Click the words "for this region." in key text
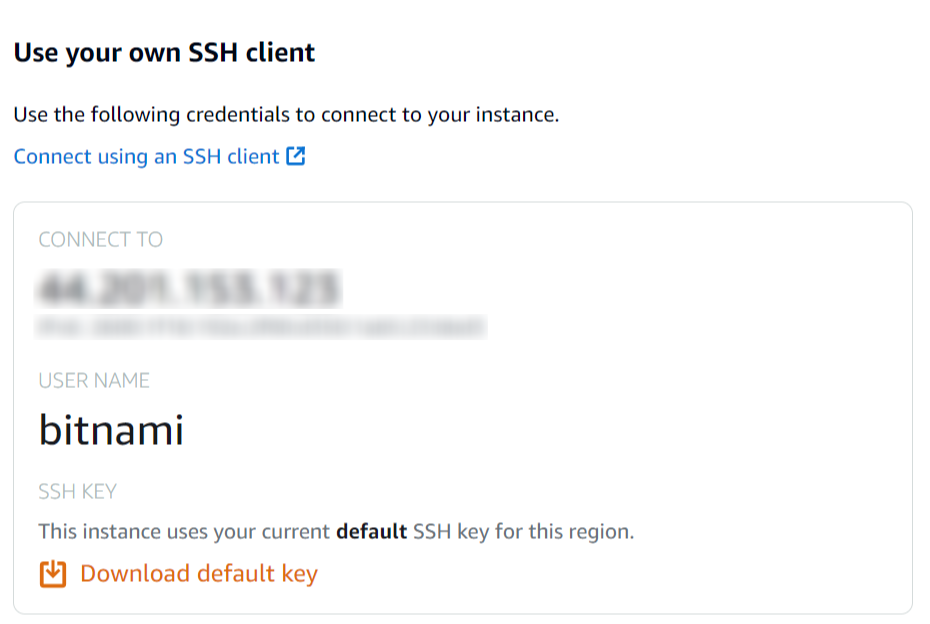The width and height of the screenshot is (930, 624). coord(564,531)
